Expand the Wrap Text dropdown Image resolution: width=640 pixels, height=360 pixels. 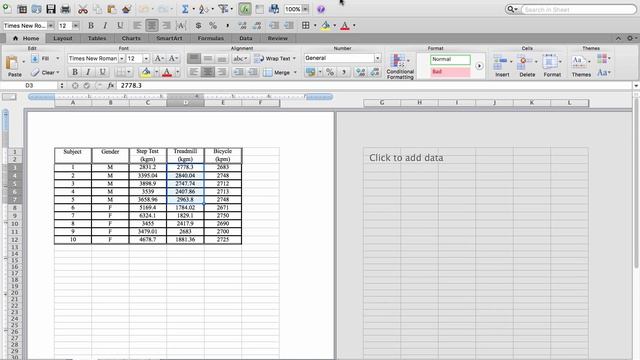click(x=294, y=58)
